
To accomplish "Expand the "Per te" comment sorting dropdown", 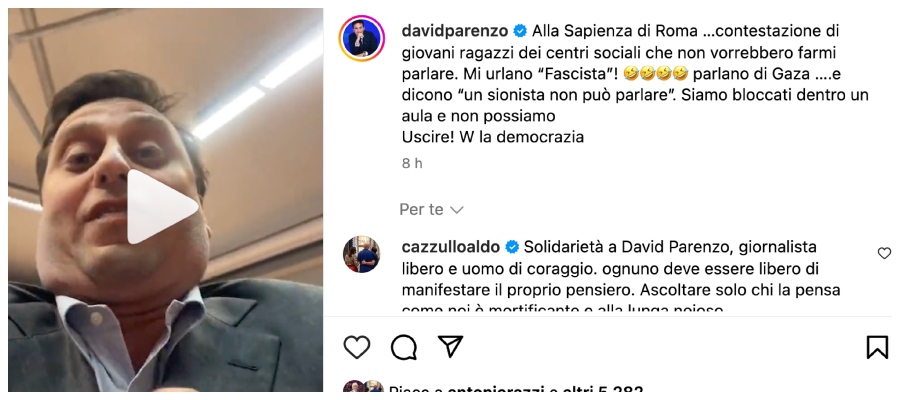I will [x=432, y=210].
